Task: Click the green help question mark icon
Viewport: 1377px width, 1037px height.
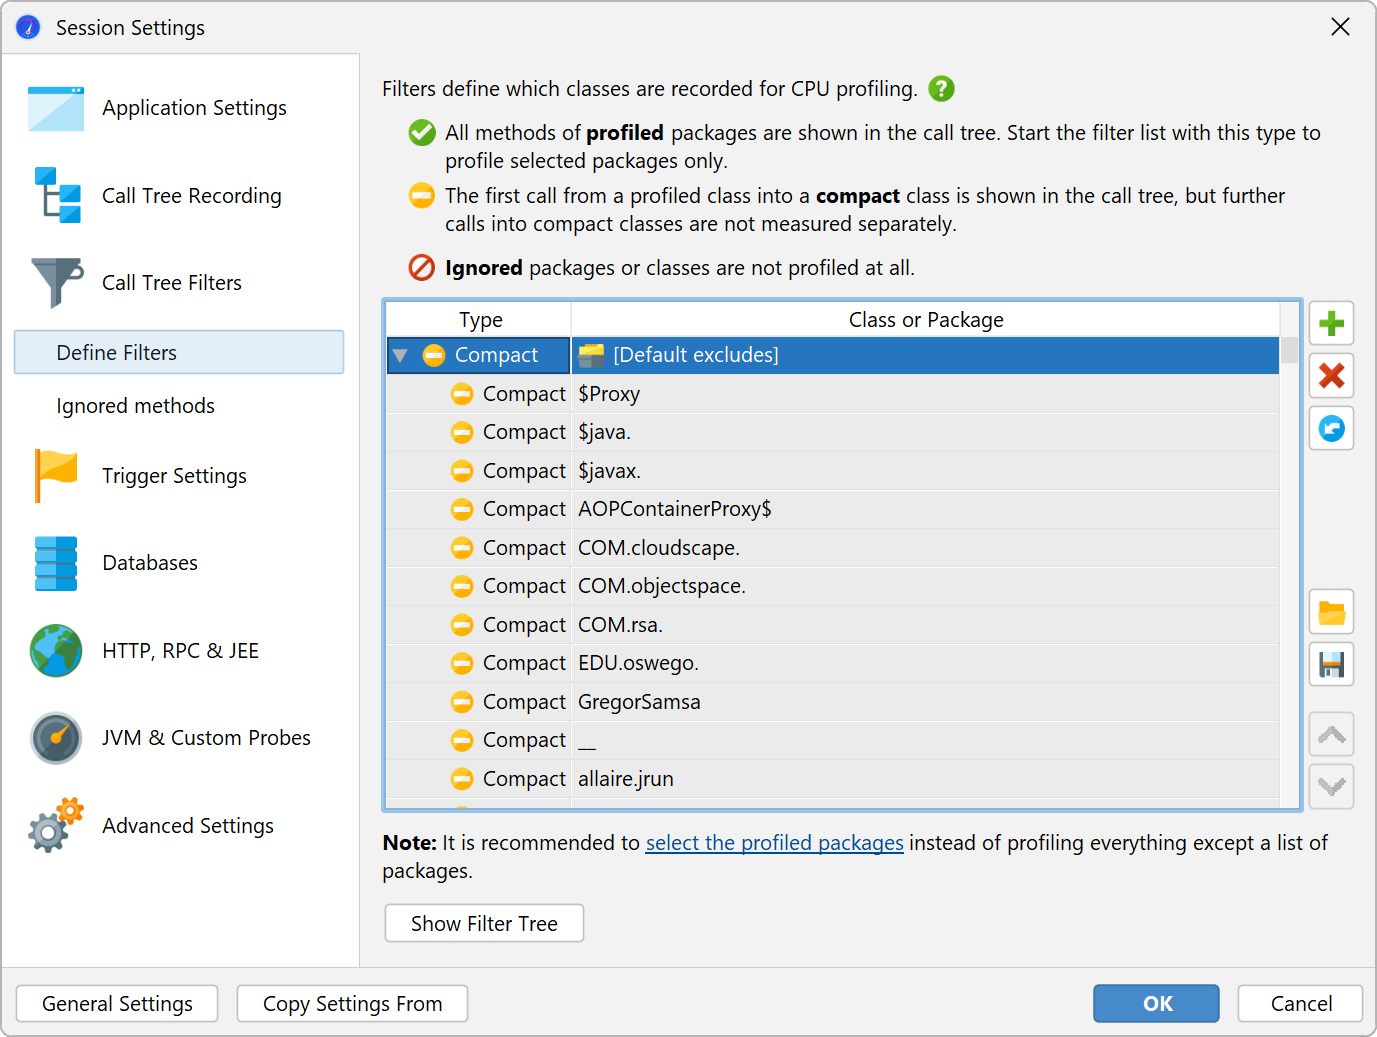Action: (x=941, y=89)
